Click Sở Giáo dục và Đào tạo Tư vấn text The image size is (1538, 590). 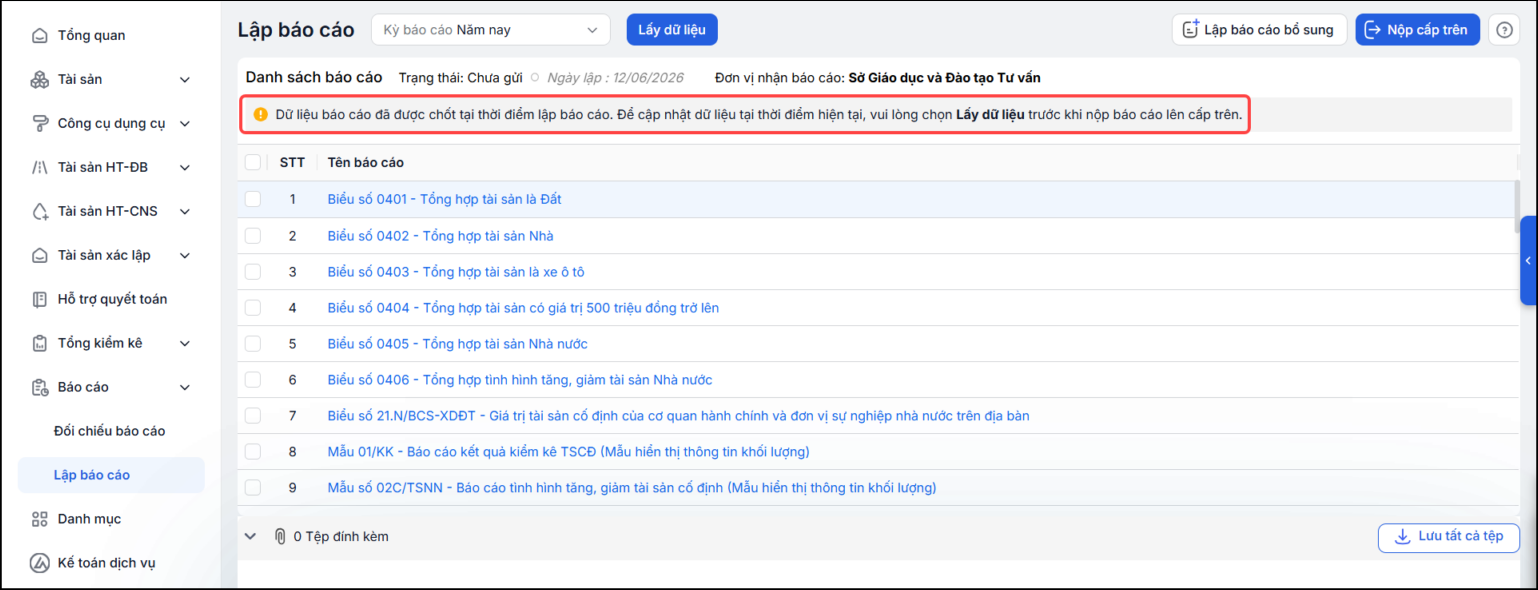click(x=945, y=77)
